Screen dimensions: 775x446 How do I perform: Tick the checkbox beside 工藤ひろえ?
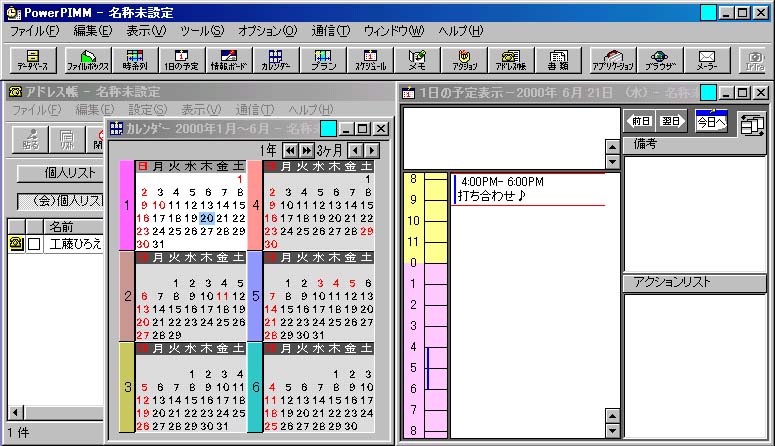[35, 245]
